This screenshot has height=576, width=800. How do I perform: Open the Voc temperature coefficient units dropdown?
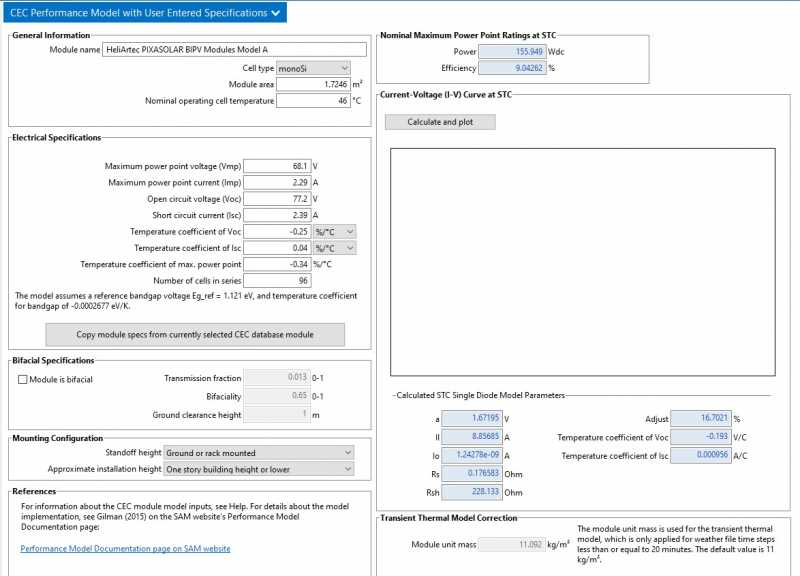(334, 231)
